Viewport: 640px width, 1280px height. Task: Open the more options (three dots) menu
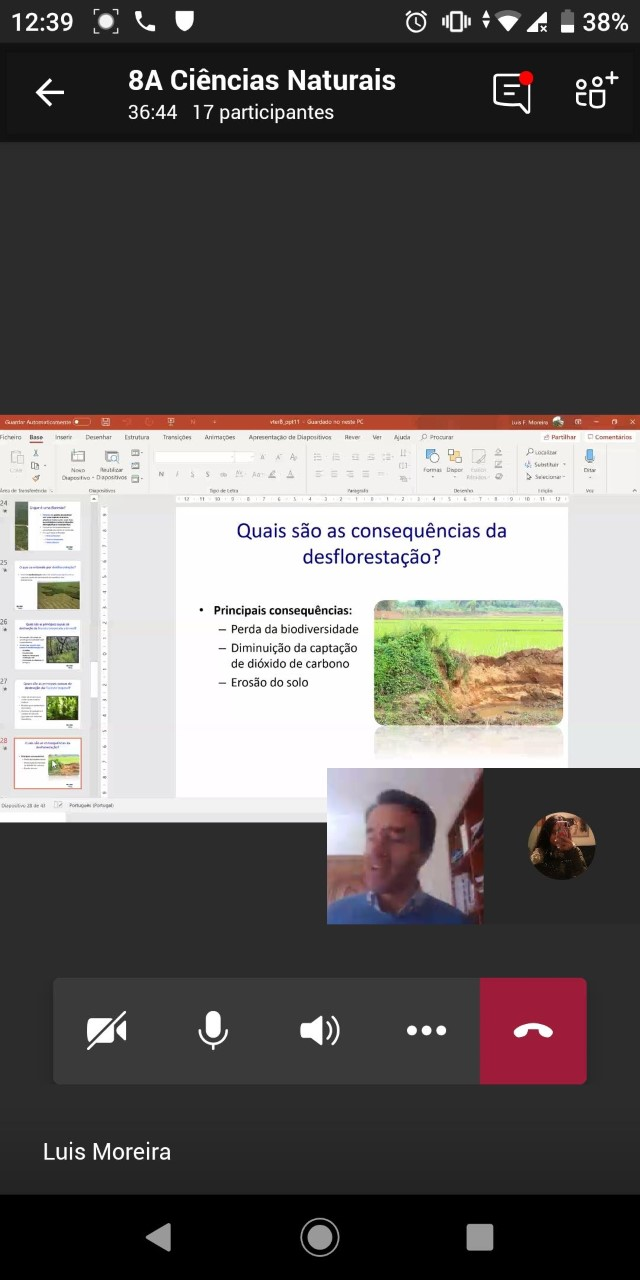click(x=426, y=1031)
